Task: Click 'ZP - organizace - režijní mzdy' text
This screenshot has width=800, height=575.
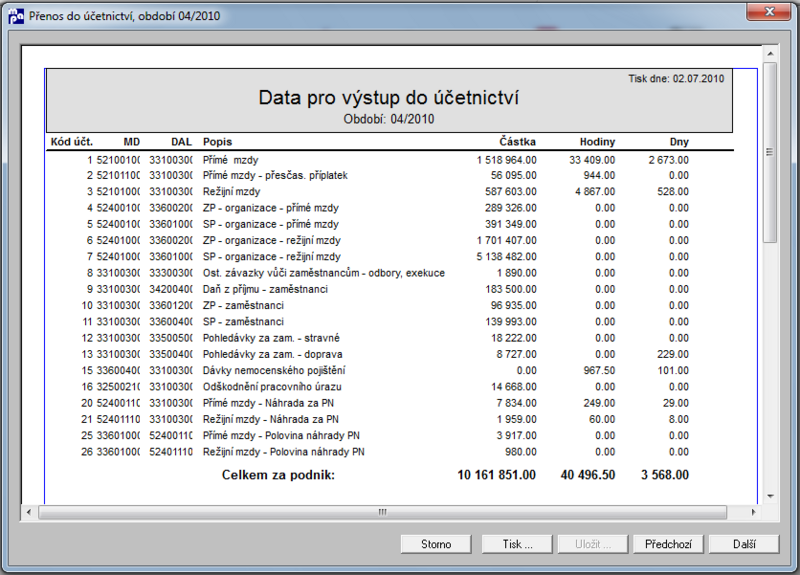Action: pyautogui.click(x=271, y=241)
